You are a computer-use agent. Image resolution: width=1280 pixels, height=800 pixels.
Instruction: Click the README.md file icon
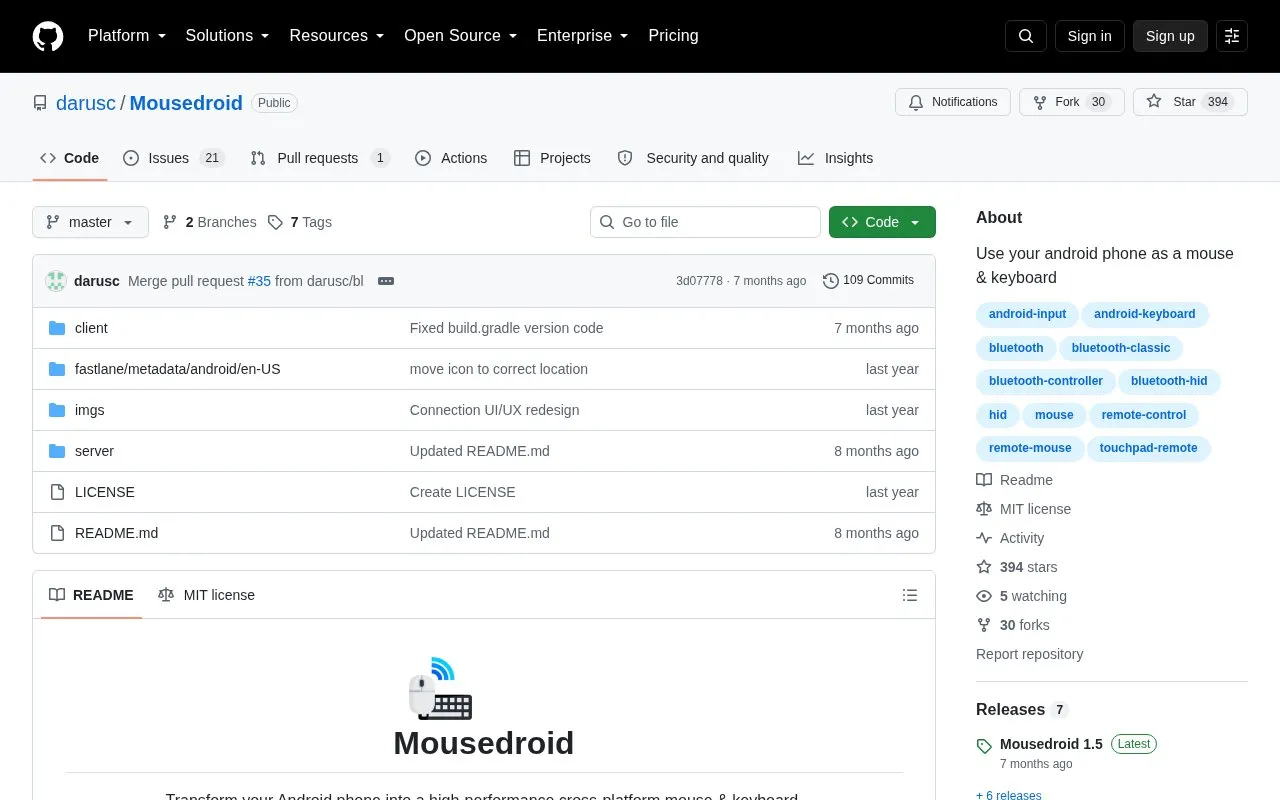[x=57, y=533]
